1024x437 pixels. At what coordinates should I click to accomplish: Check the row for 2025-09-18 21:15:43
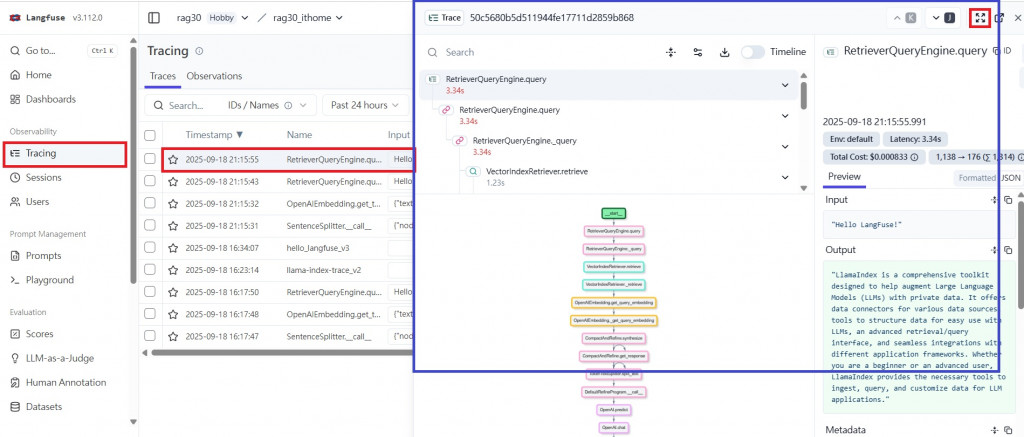tap(150, 182)
